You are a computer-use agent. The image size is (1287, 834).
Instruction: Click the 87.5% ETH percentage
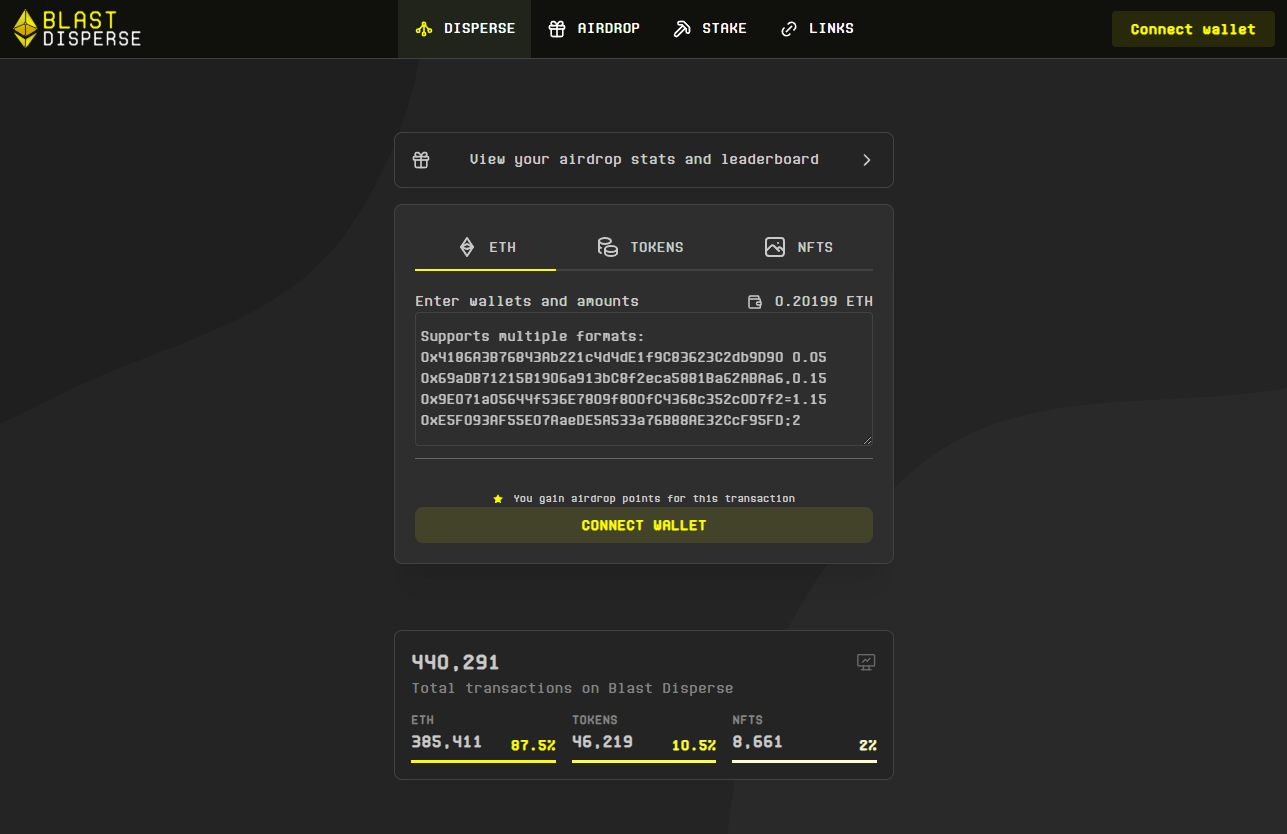pos(533,745)
